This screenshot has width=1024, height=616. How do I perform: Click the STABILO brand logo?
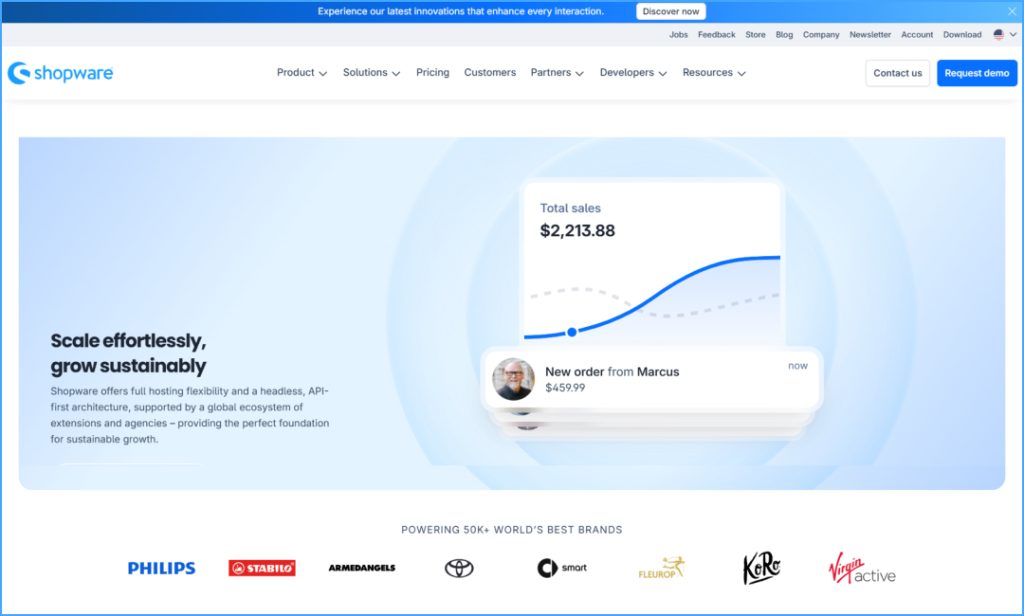click(260, 567)
